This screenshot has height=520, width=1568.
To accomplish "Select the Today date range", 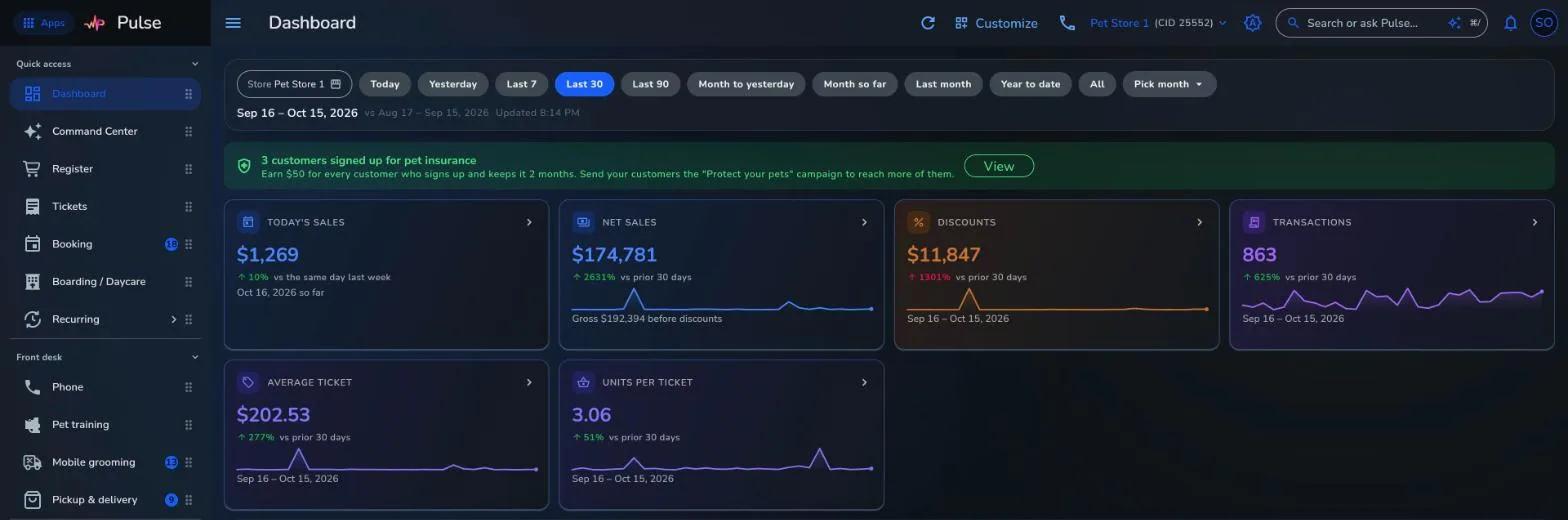I will (x=385, y=84).
